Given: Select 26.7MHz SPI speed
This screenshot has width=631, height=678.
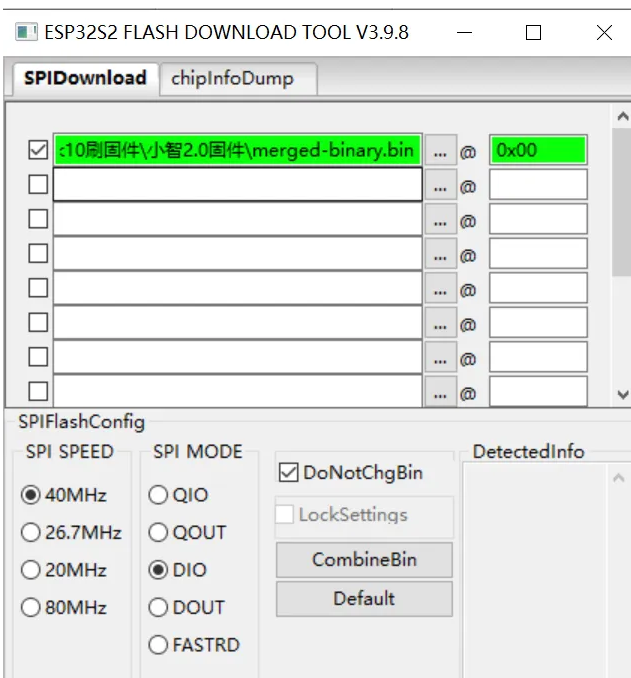Looking at the screenshot, I should 31,533.
